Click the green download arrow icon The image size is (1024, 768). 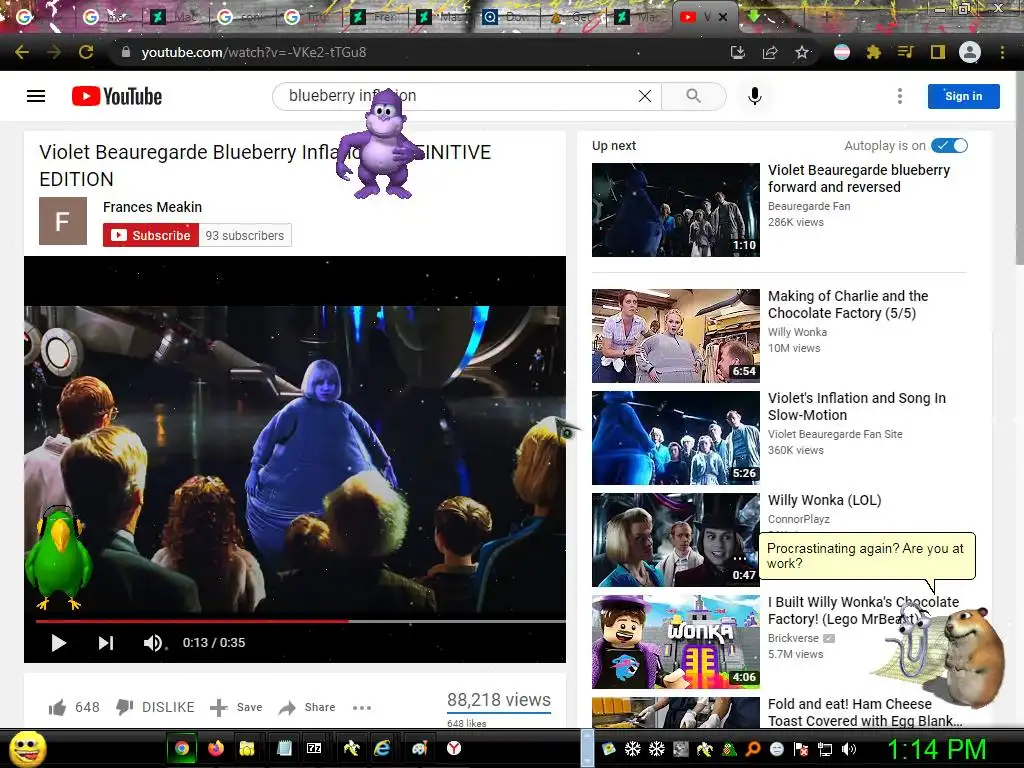[x=754, y=16]
